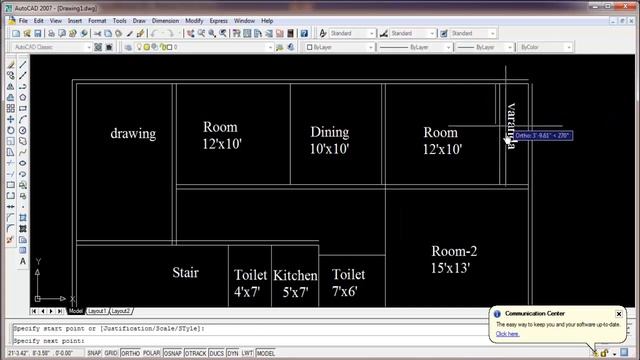The width and height of the screenshot is (640, 360).
Task: Click the toolbar lock icon in status tray
Action: (x=604, y=353)
